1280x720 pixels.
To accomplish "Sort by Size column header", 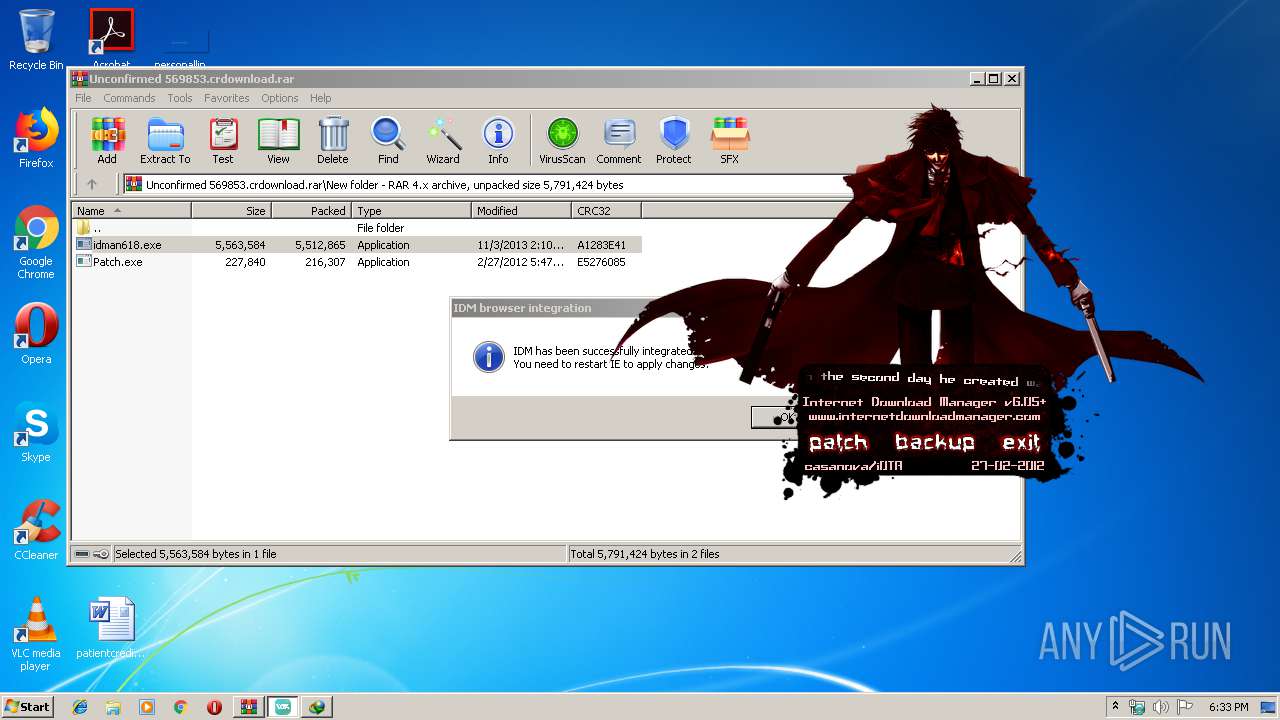I will pyautogui.click(x=232, y=210).
